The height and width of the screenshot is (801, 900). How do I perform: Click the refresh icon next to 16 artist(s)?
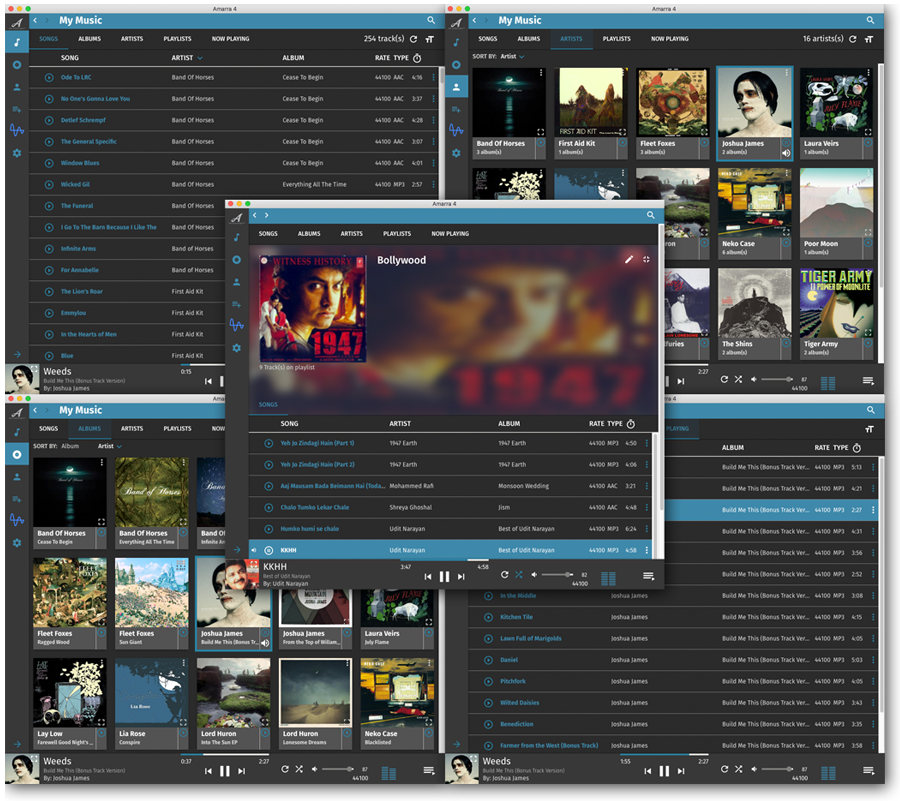pyautogui.click(x=852, y=39)
